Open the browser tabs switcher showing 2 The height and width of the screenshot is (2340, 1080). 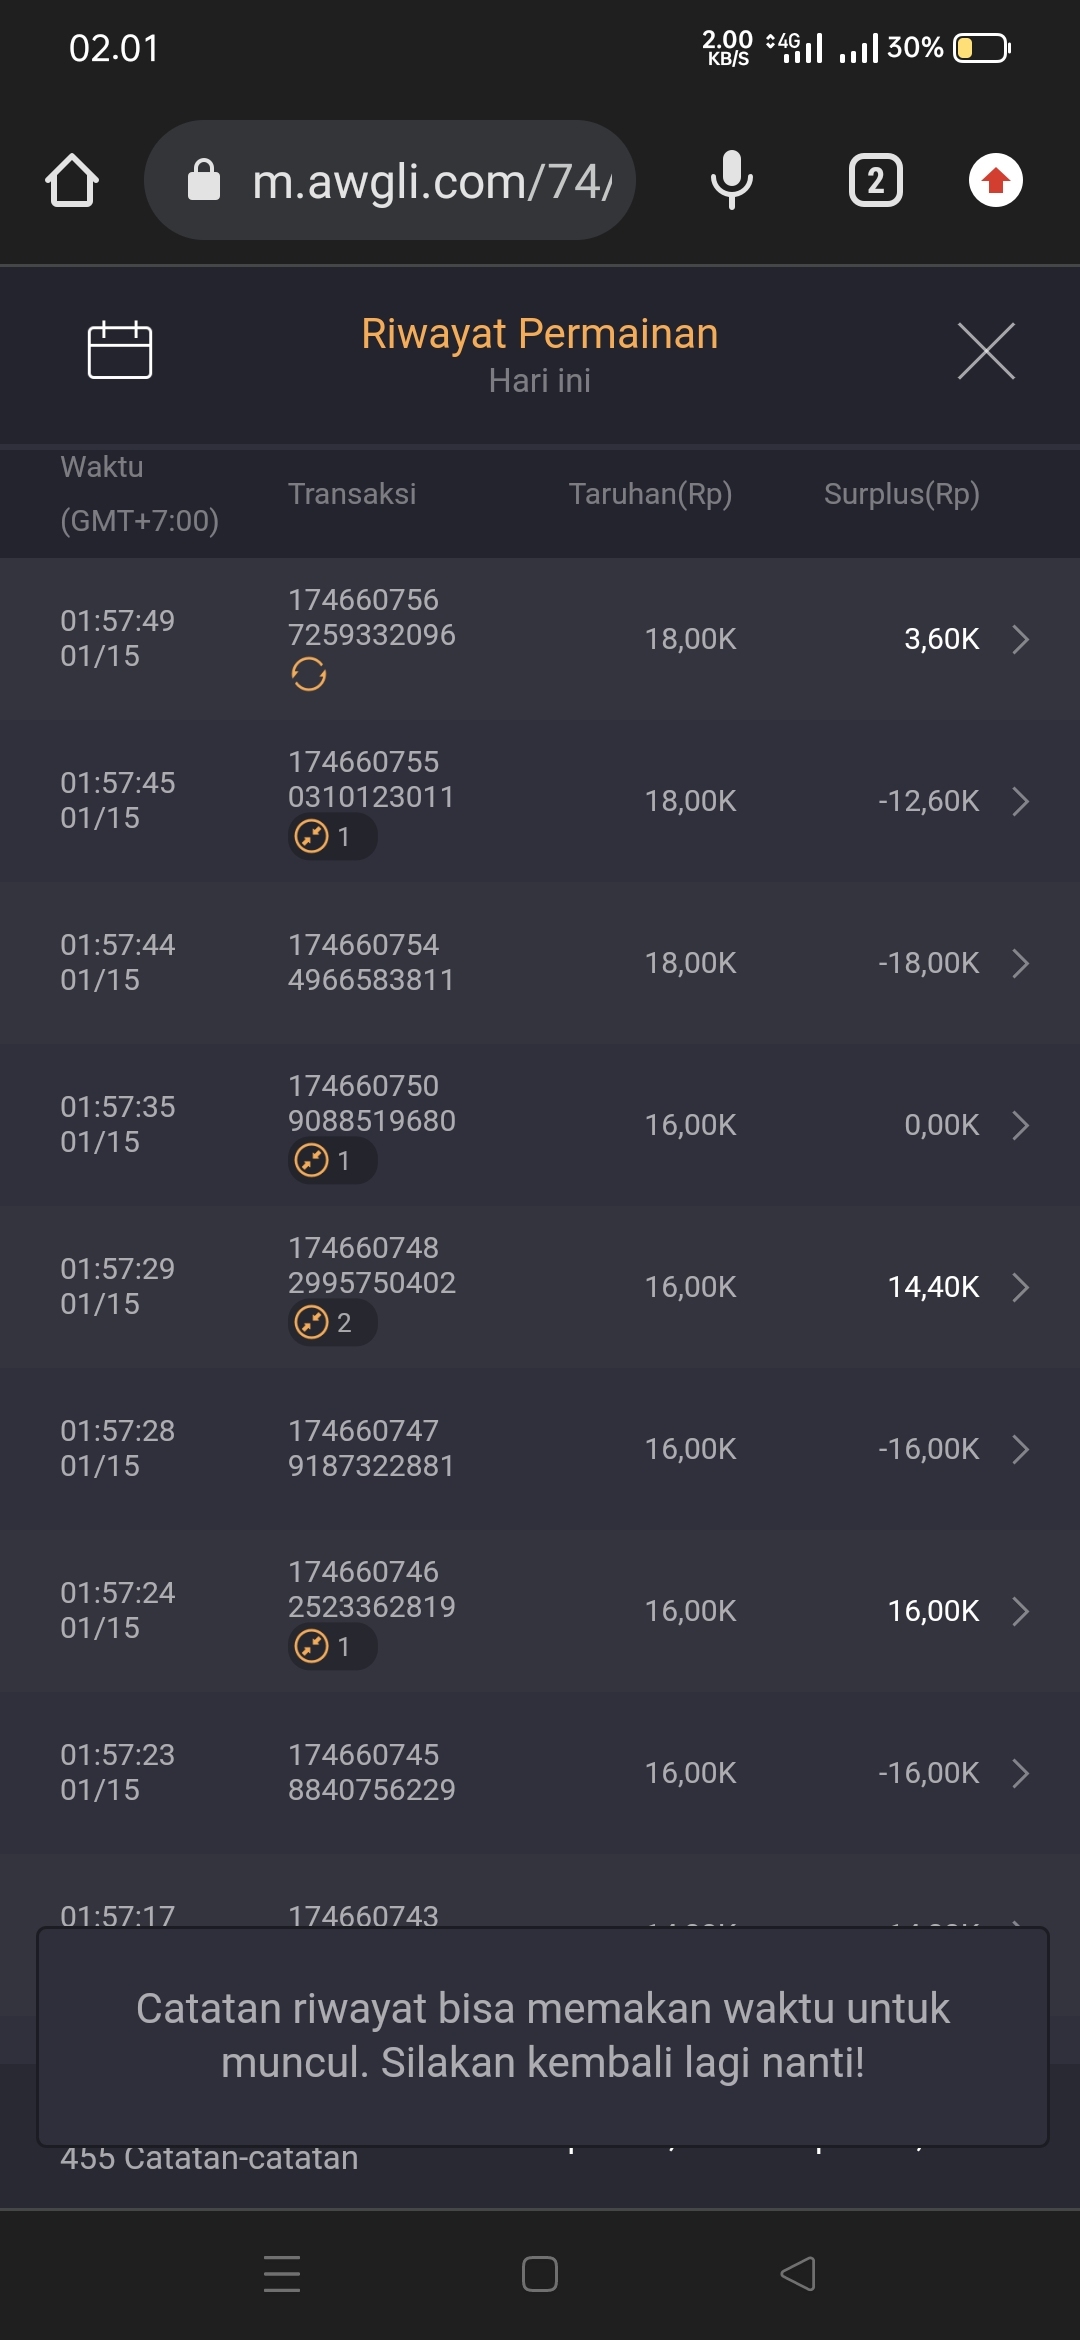coord(875,181)
